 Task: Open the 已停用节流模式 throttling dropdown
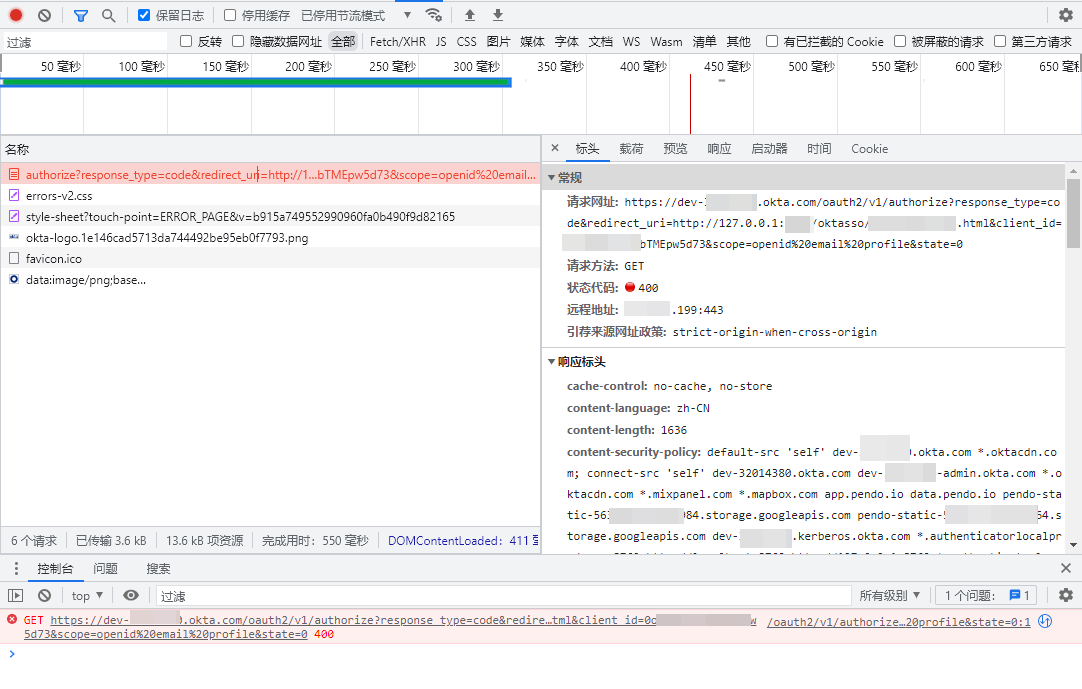click(x=342, y=15)
